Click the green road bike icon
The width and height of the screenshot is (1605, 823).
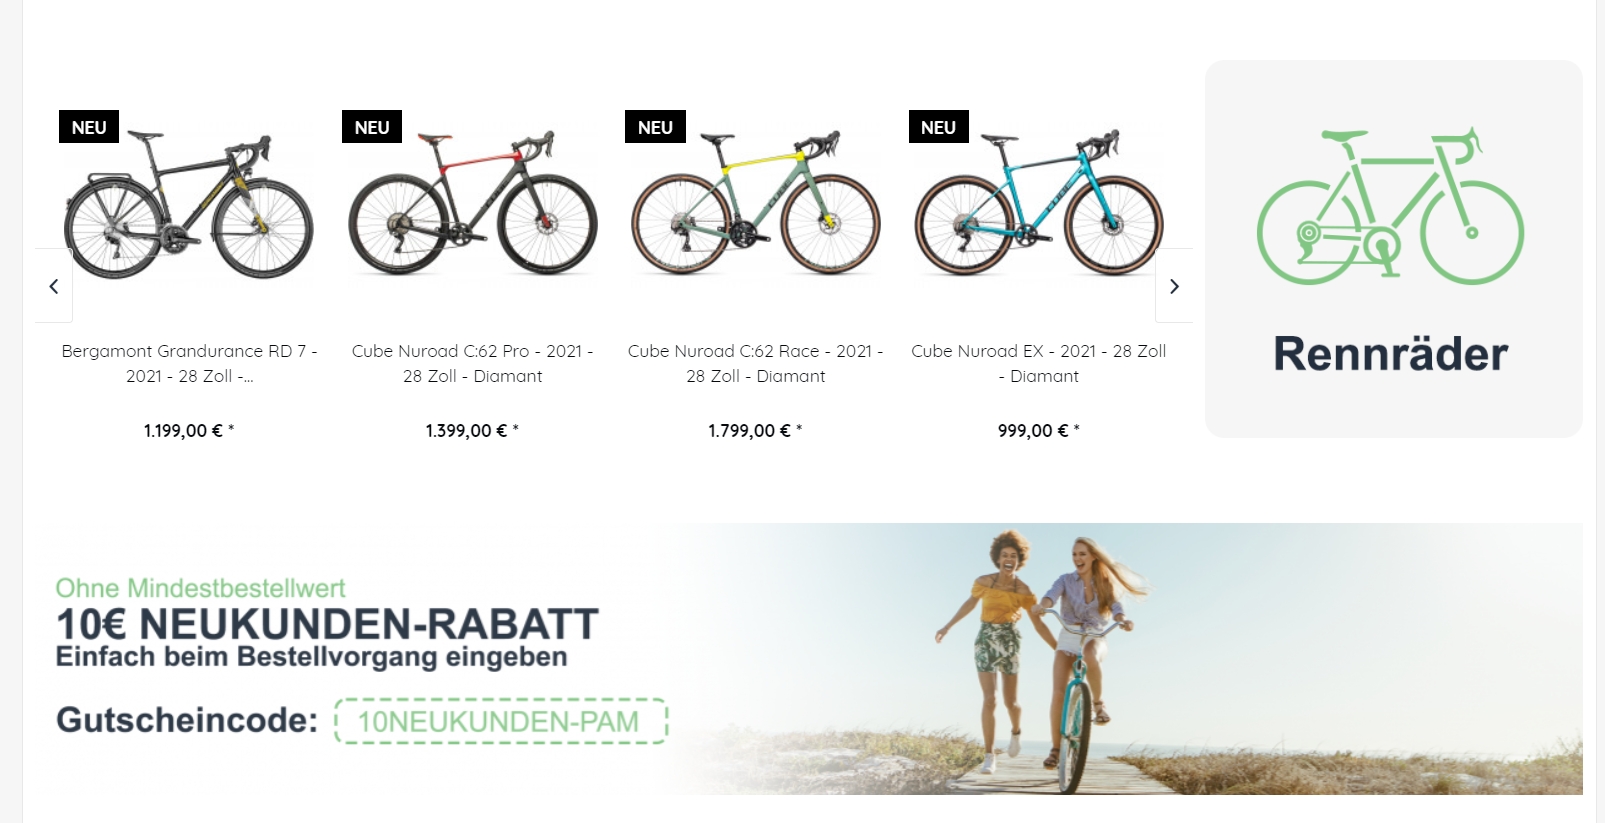click(x=1390, y=205)
